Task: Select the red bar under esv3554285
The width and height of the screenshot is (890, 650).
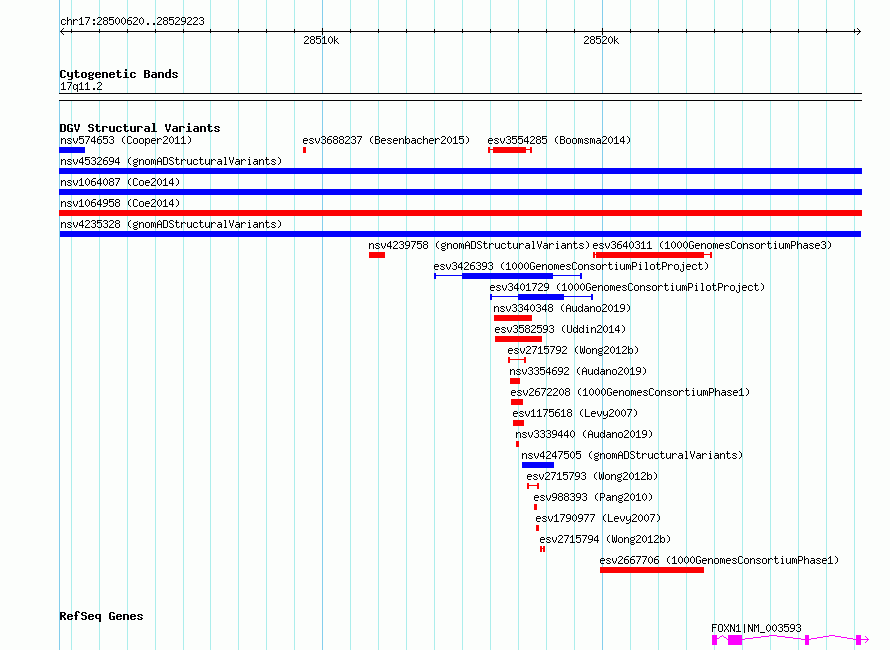Action: click(509, 150)
